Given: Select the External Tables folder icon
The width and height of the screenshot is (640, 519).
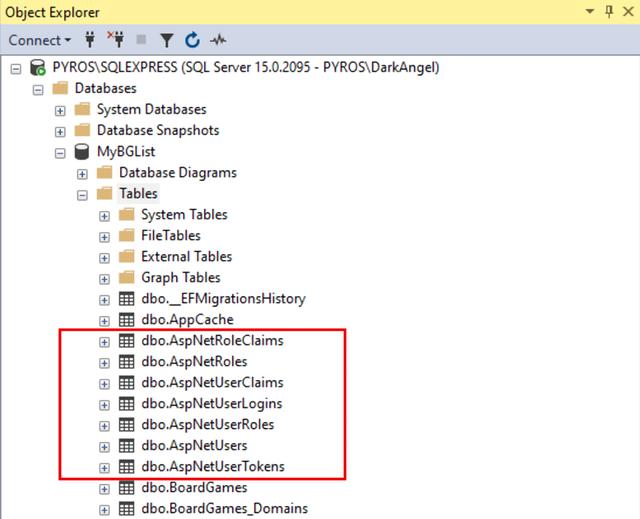Looking at the screenshot, I should tap(127, 256).
